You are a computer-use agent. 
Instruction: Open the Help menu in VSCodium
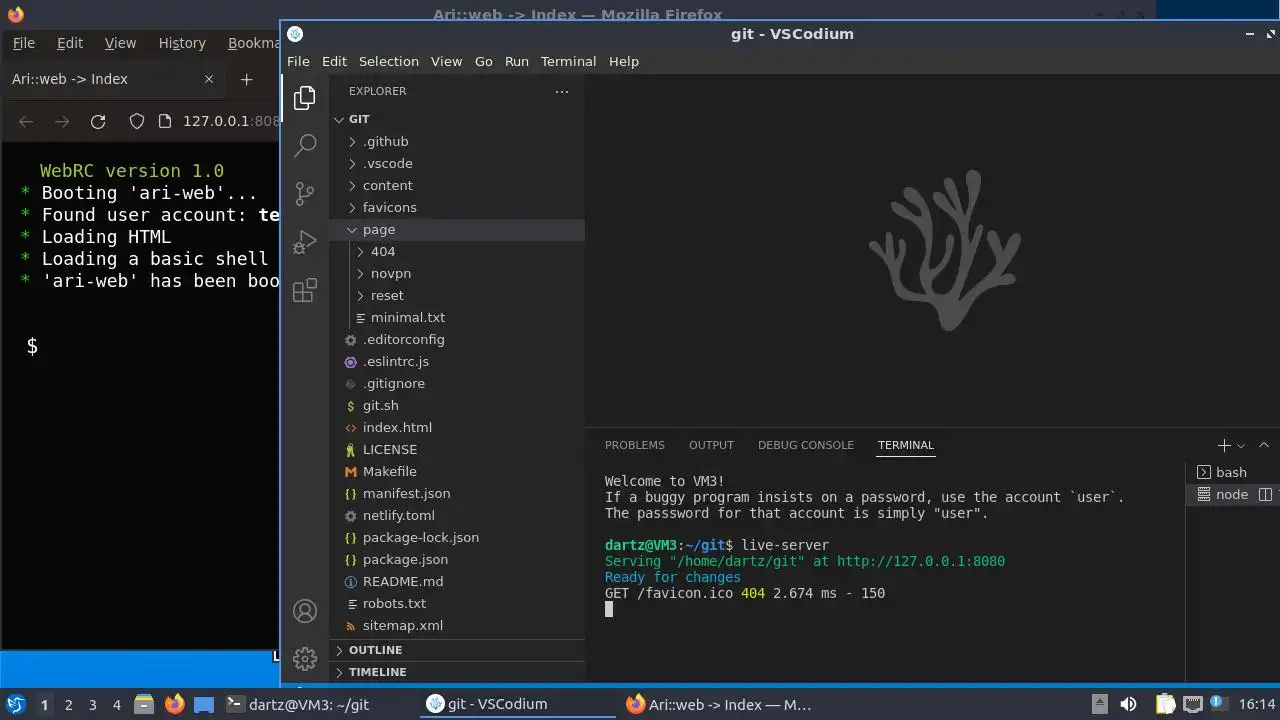(624, 61)
